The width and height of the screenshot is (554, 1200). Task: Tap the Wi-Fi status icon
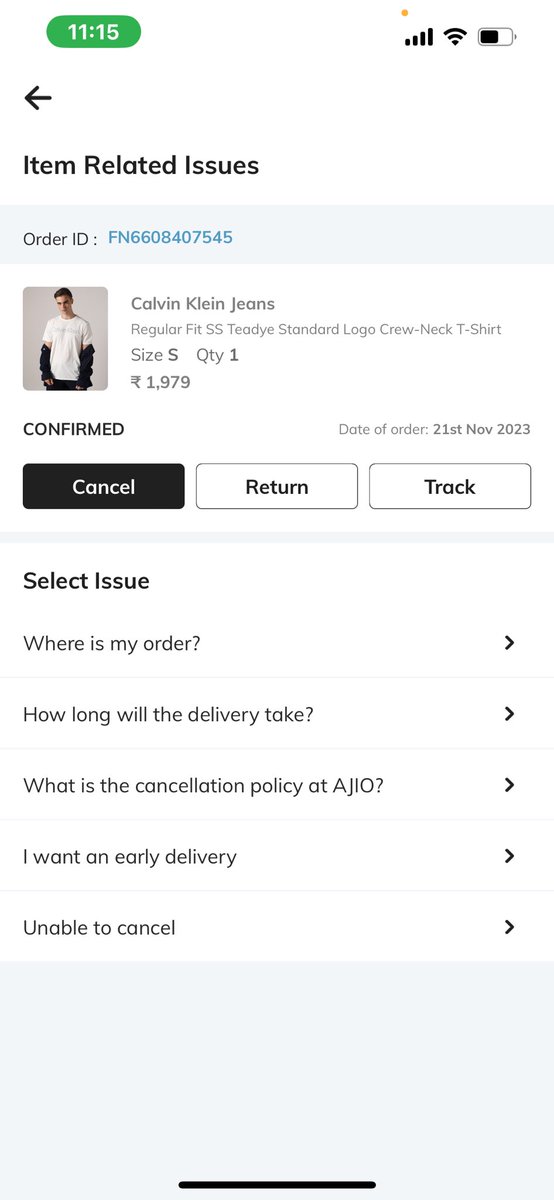point(456,37)
